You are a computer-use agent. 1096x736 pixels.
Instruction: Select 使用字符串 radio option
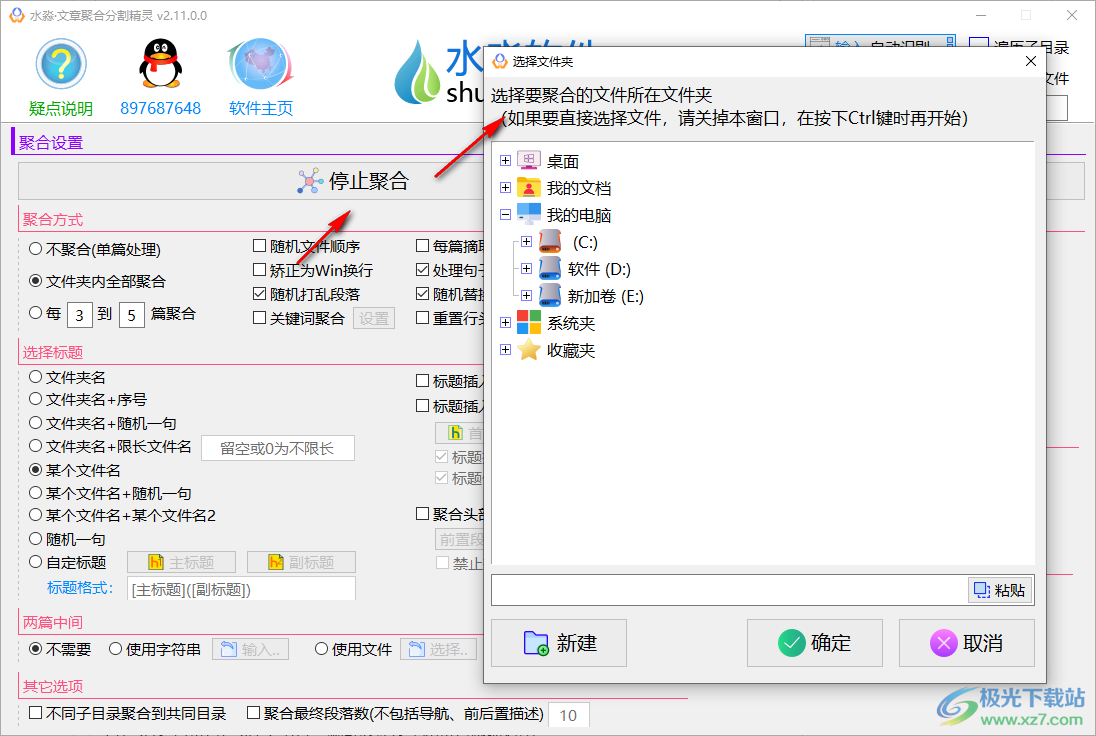coord(154,649)
